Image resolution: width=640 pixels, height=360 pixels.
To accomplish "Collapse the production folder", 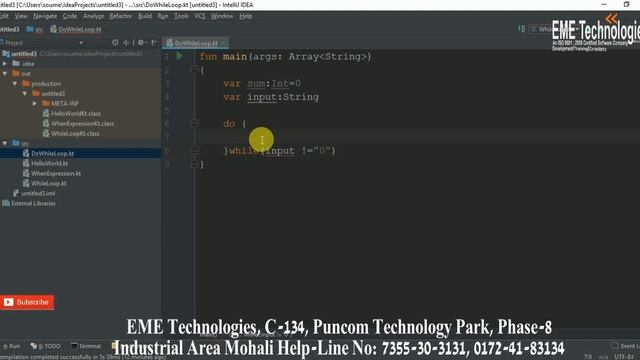I will click(x=15, y=84).
